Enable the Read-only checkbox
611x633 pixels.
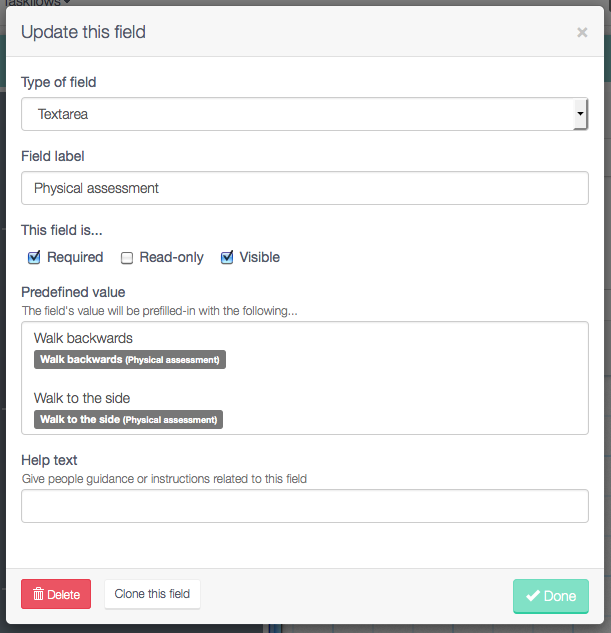point(127,258)
